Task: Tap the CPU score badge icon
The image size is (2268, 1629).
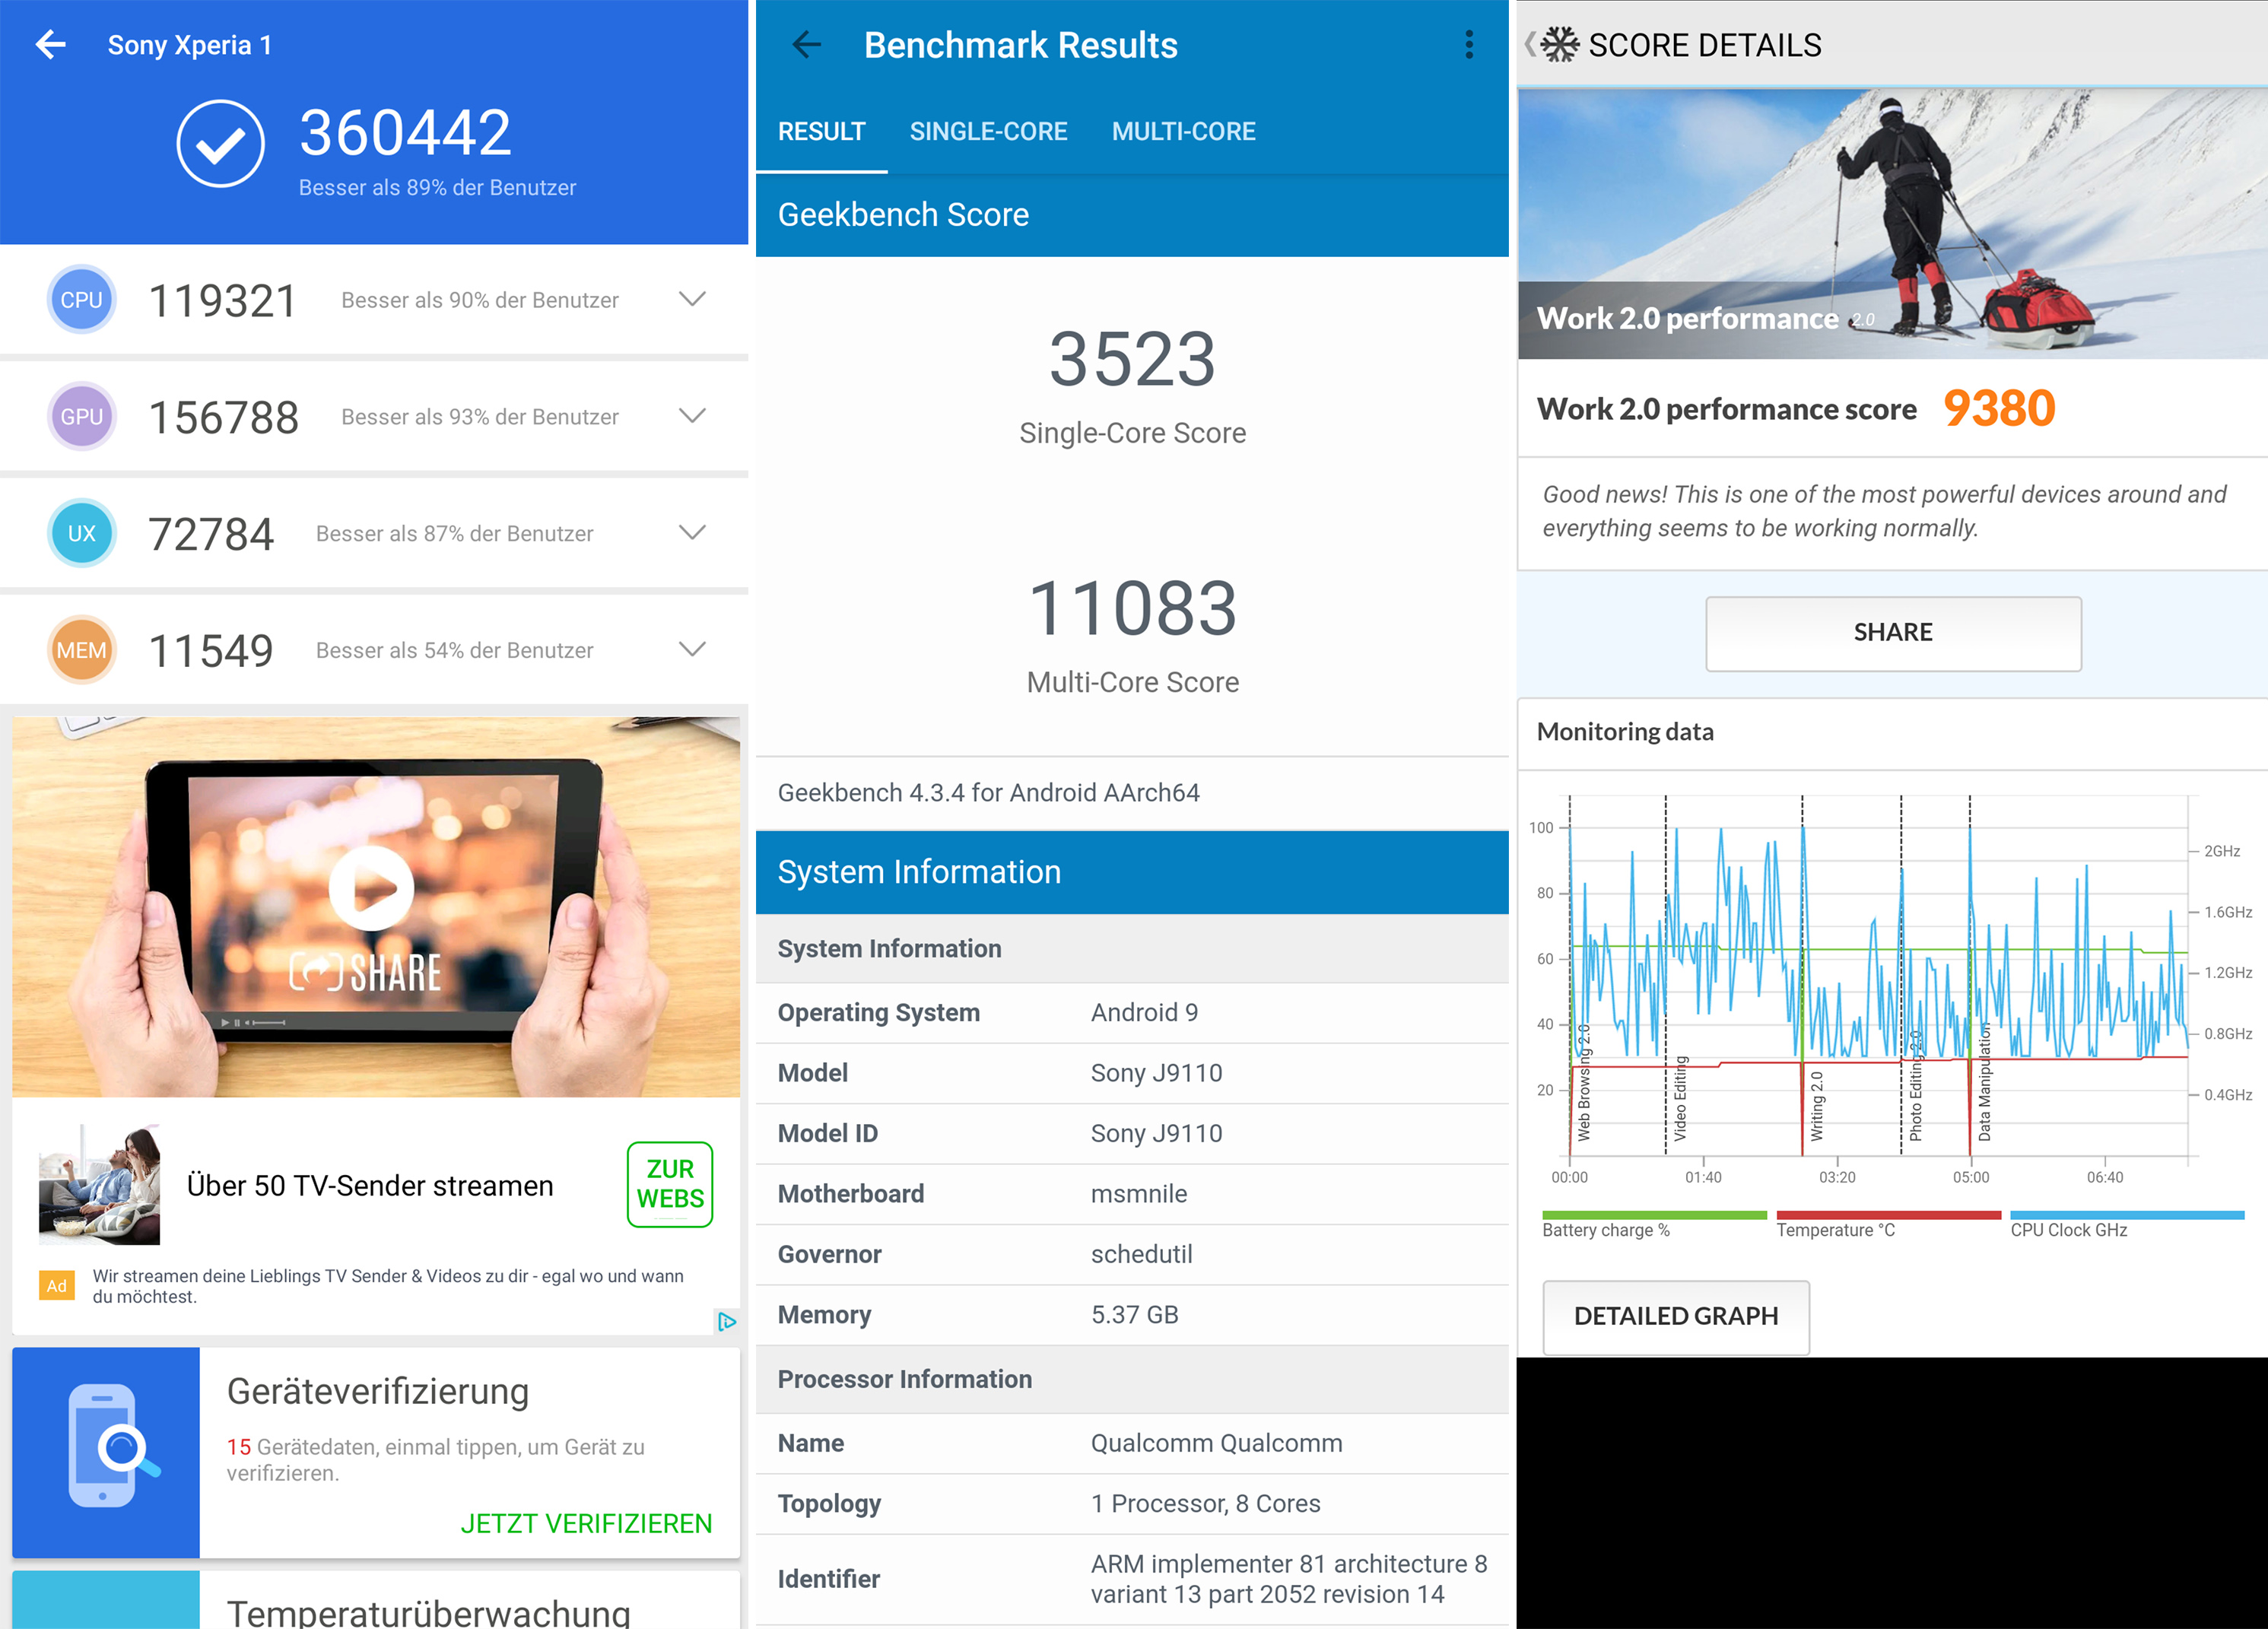Action: (81, 299)
